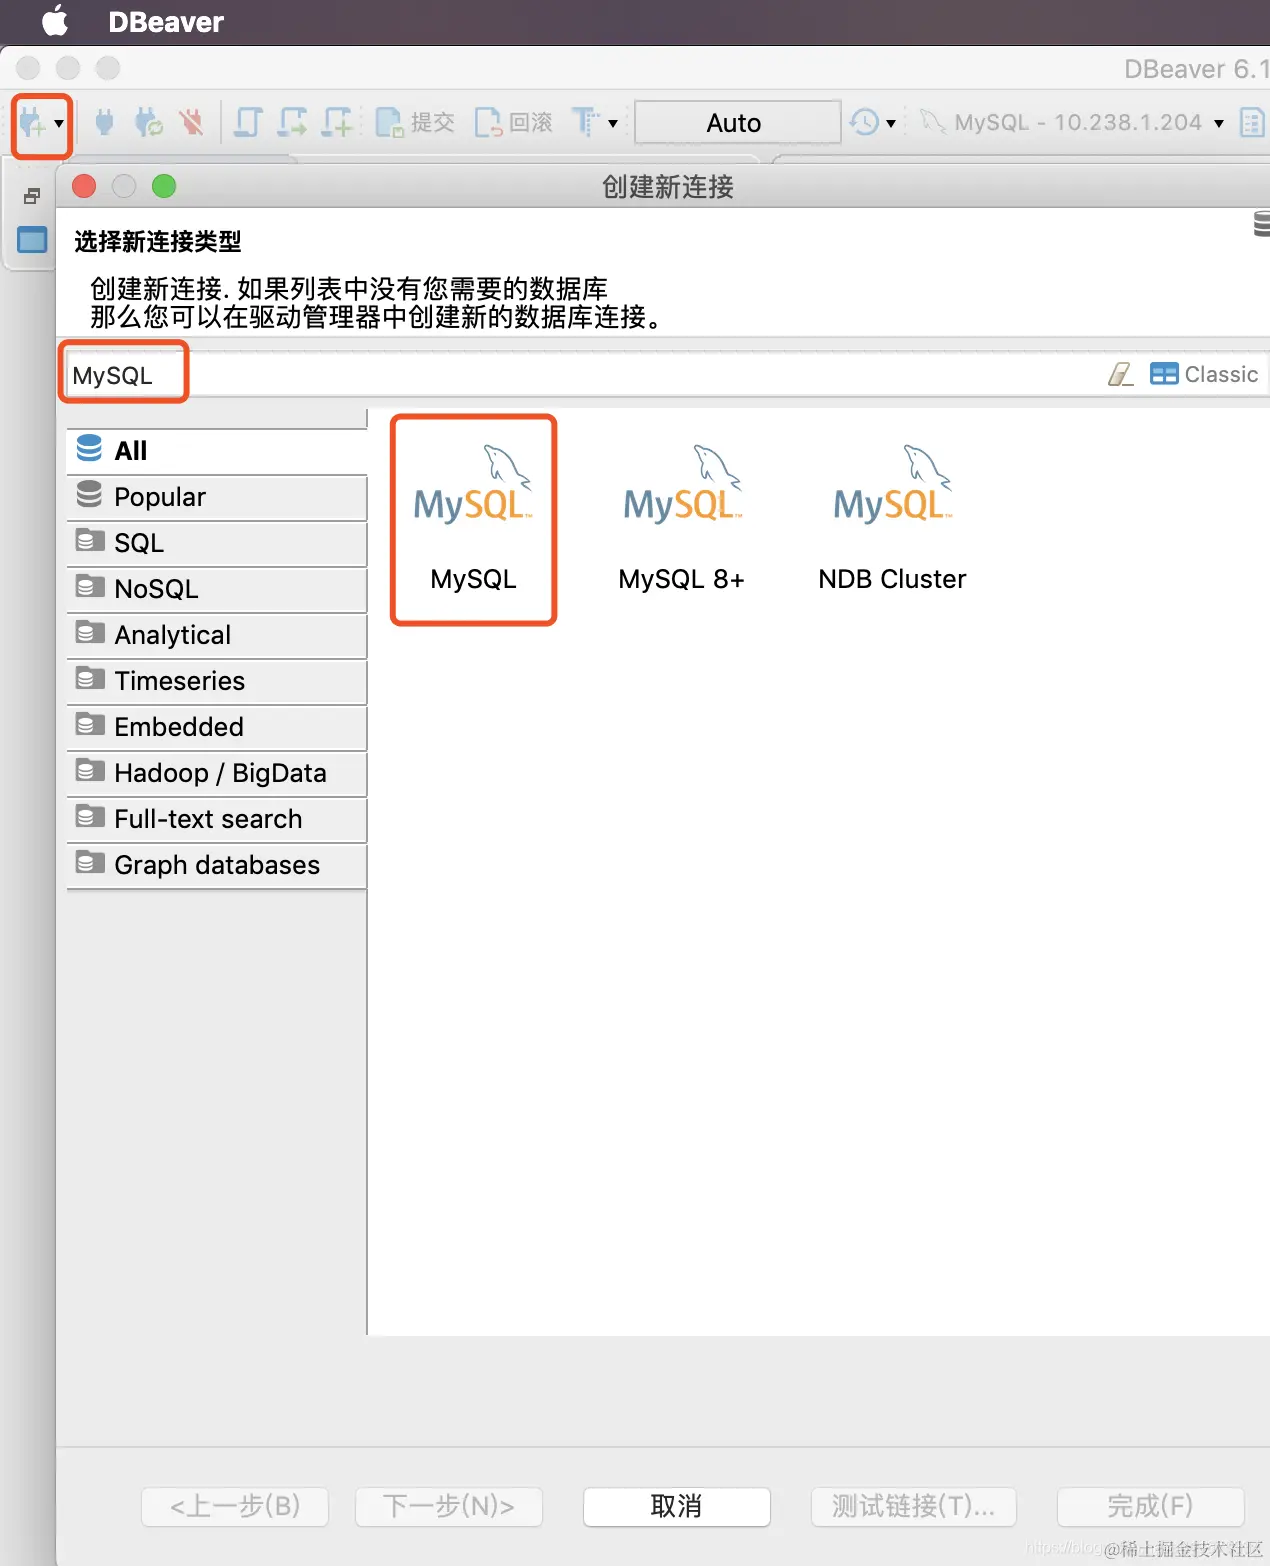
Task: Select the MySQL 8+ driver tile
Action: (x=682, y=520)
